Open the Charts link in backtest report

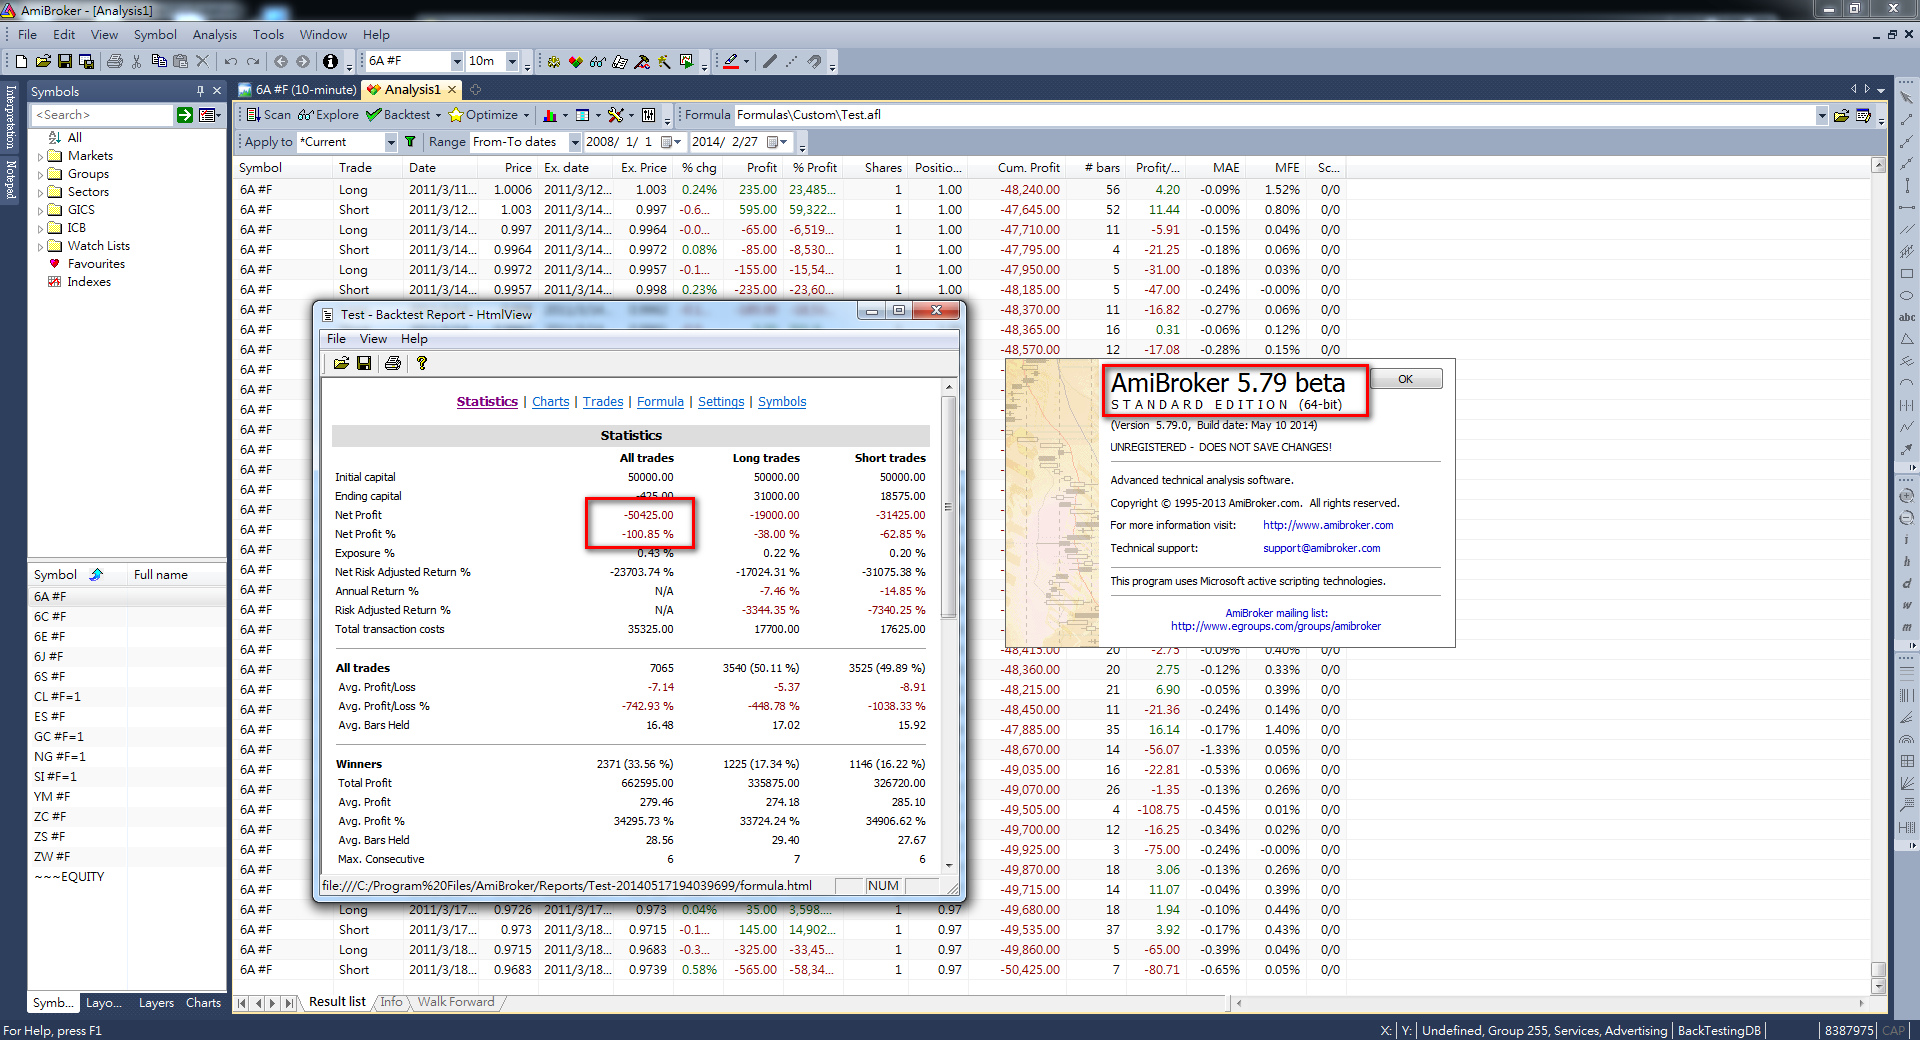pos(550,402)
